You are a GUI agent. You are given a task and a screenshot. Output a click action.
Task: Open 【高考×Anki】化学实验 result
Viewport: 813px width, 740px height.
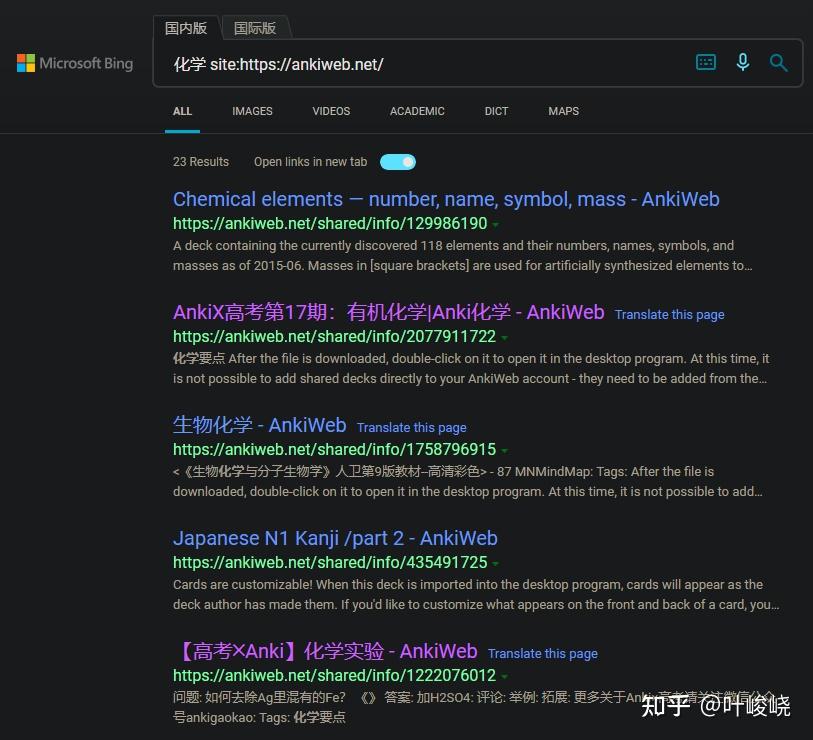pyautogui.click(x=328, y=651)
